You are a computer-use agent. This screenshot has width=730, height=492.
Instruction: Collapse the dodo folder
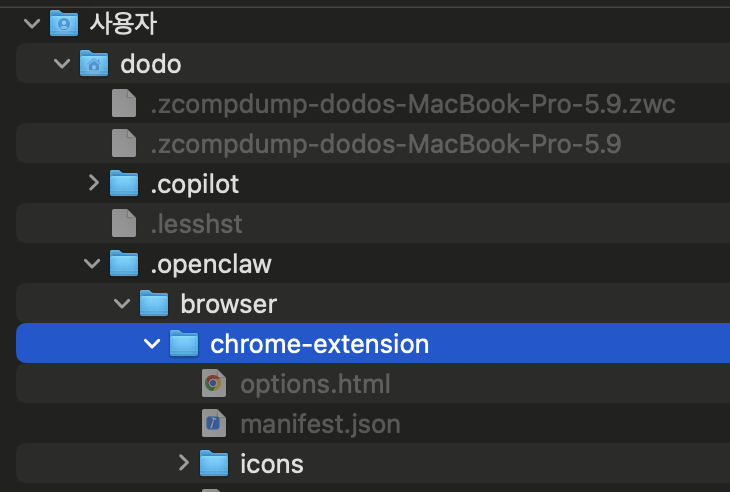[62, 63]
